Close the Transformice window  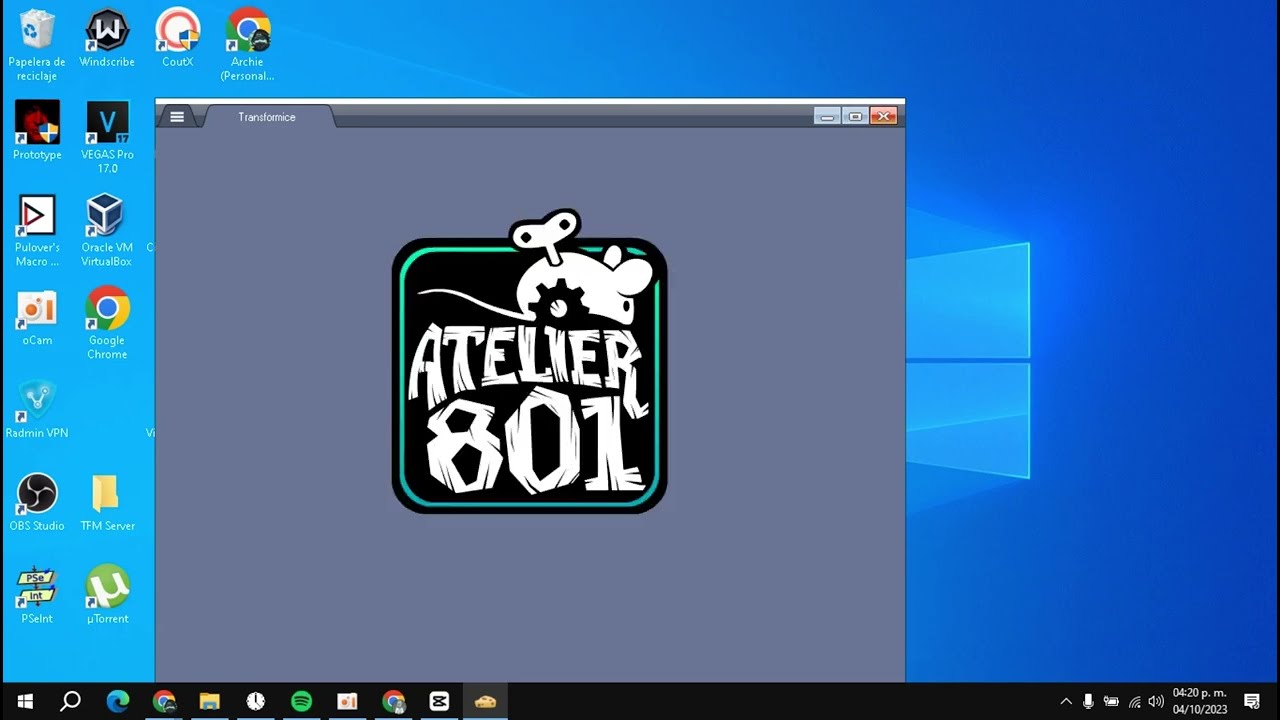point(883,117)
